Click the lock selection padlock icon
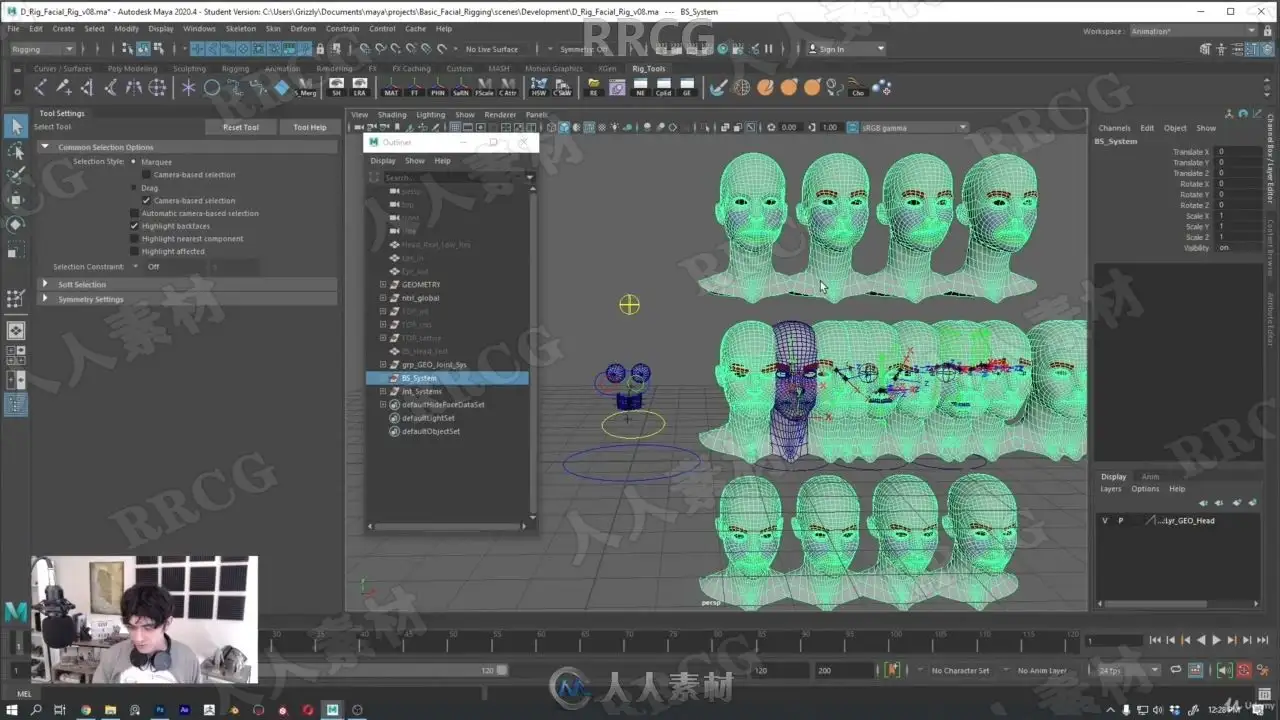This screenshot has width=1280, height=720. [320, 49]
